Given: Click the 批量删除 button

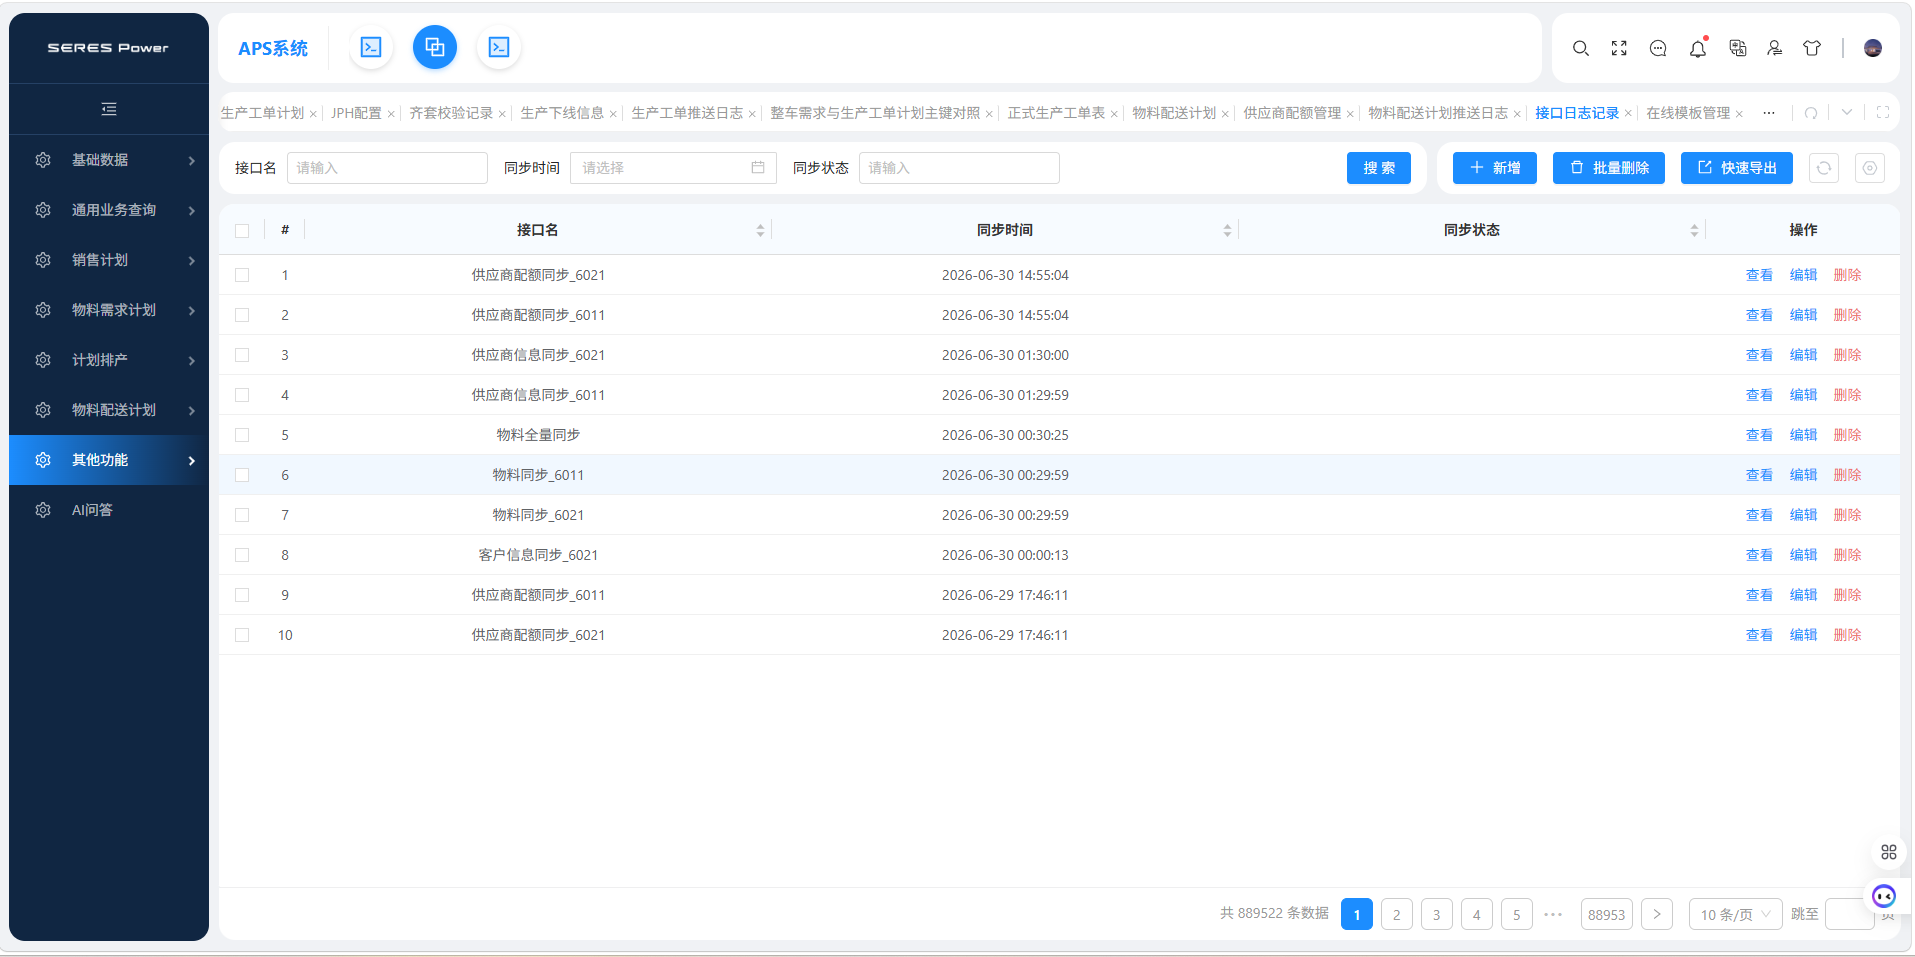Looking at the screenshot, I should 1609,168.
